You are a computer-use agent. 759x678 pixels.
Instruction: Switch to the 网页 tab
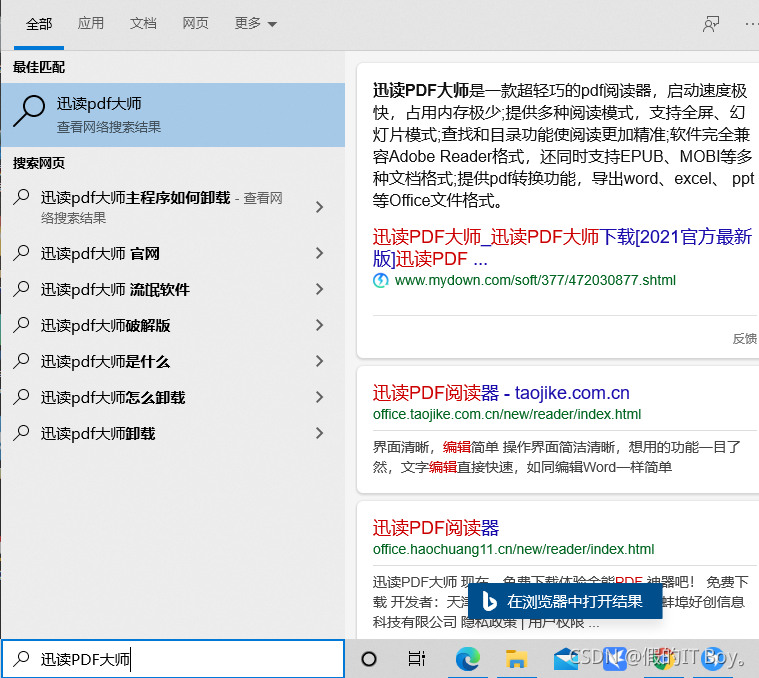195,23
